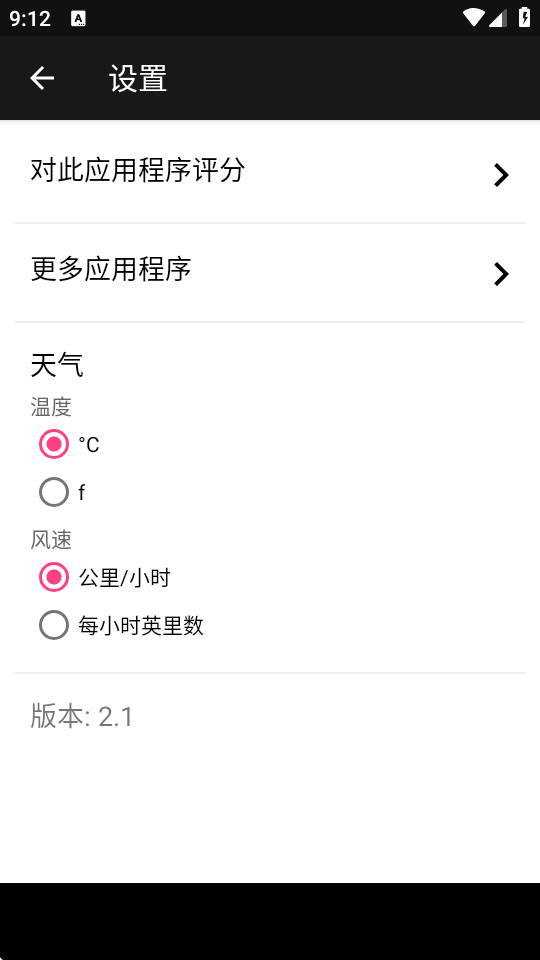Tap the back arrow in the header

point(42,78)
